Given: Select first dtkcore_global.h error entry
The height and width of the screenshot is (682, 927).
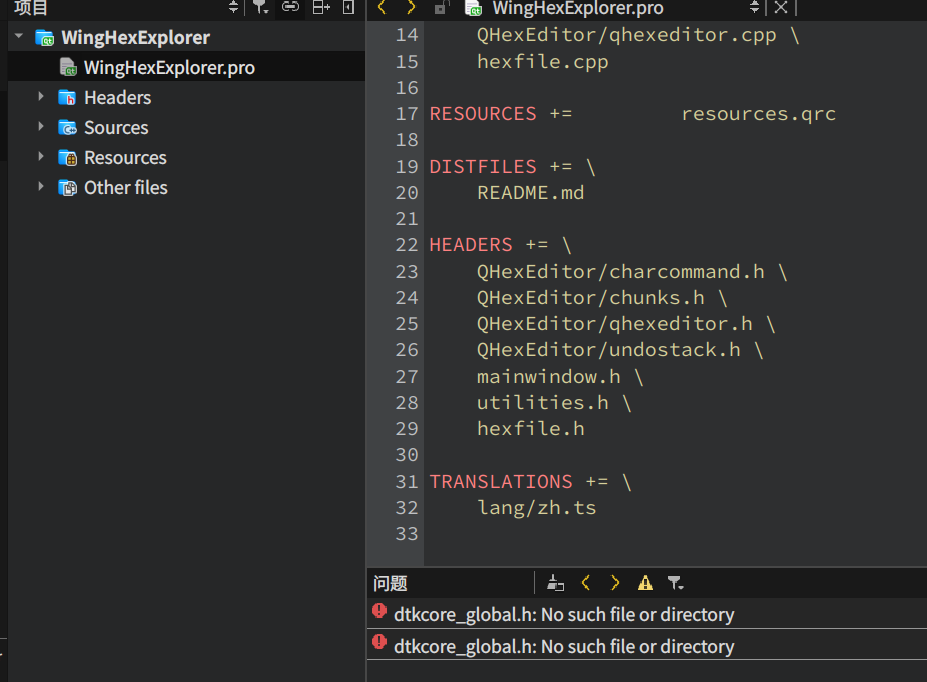Looking at the screenshot, I should [x=647, y=613].
